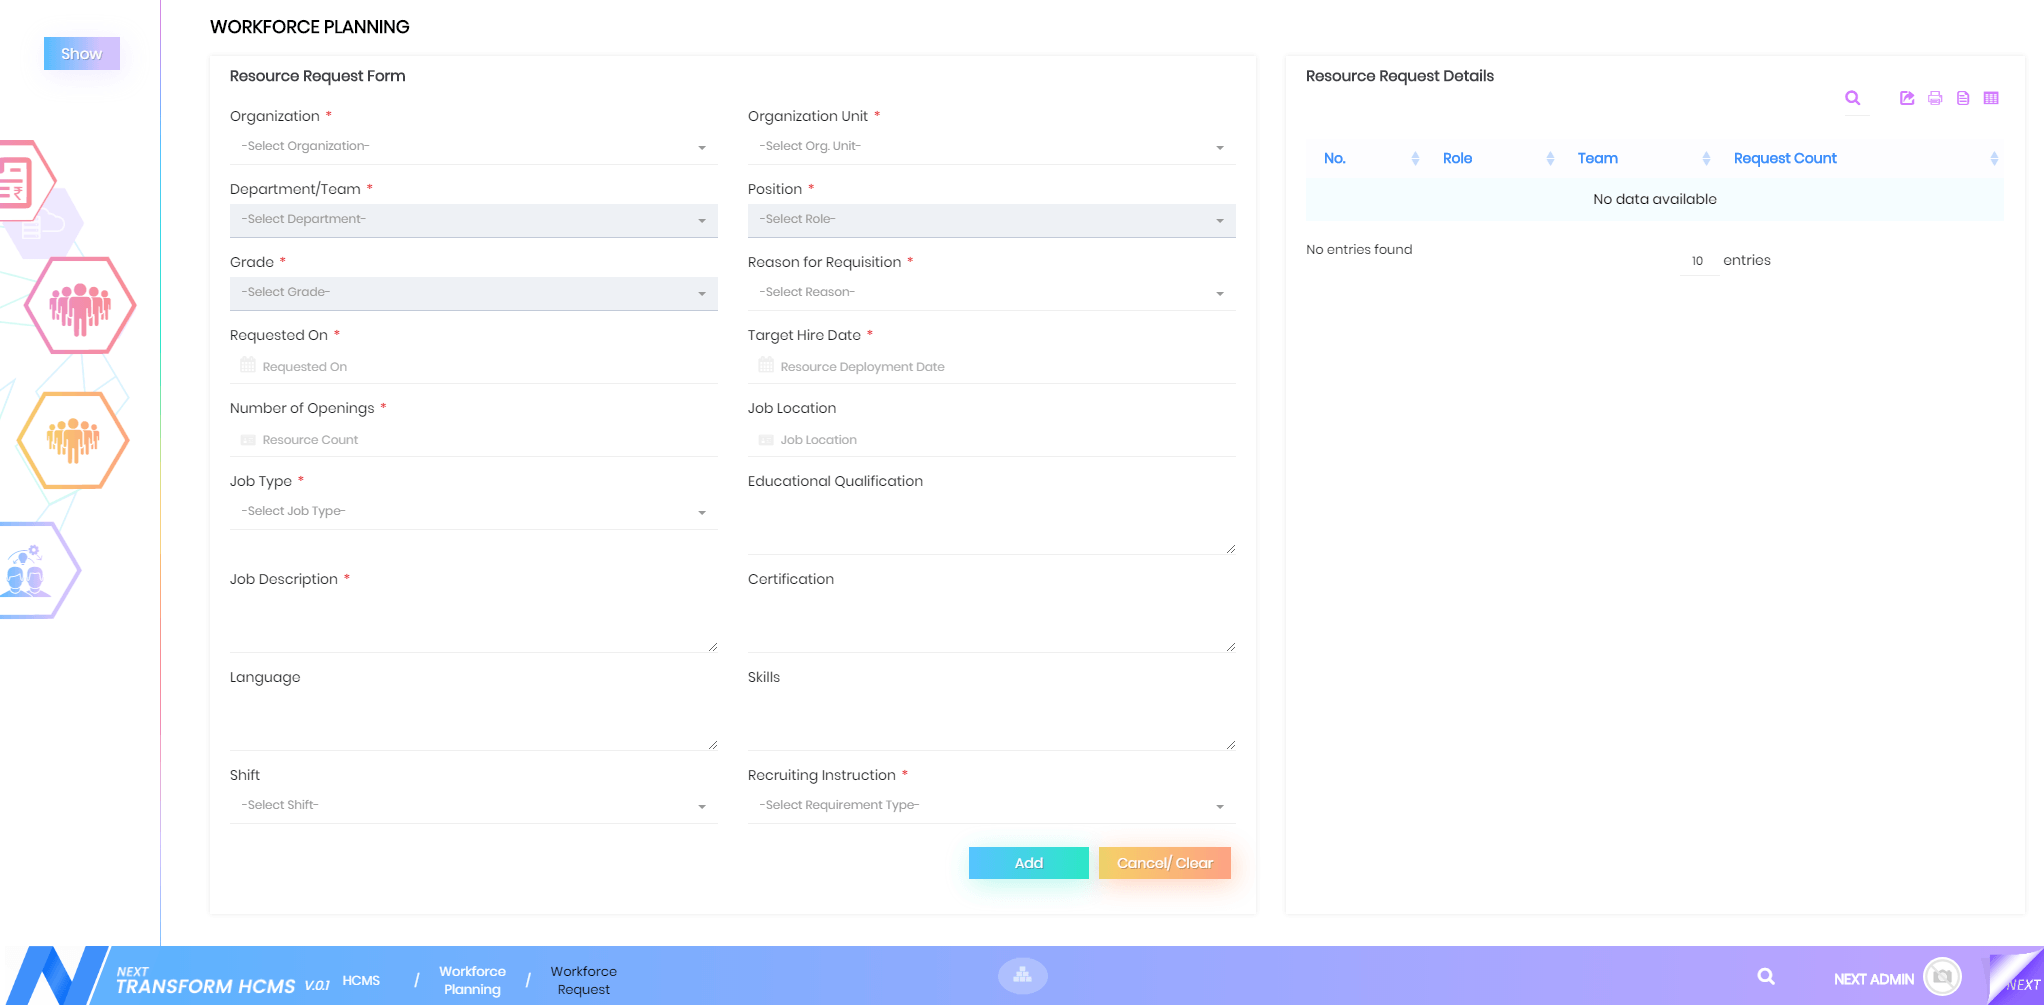
Task: Click HCMS in the breadcrumb bar
Action: pyautogui.click(x=361, y=980)
